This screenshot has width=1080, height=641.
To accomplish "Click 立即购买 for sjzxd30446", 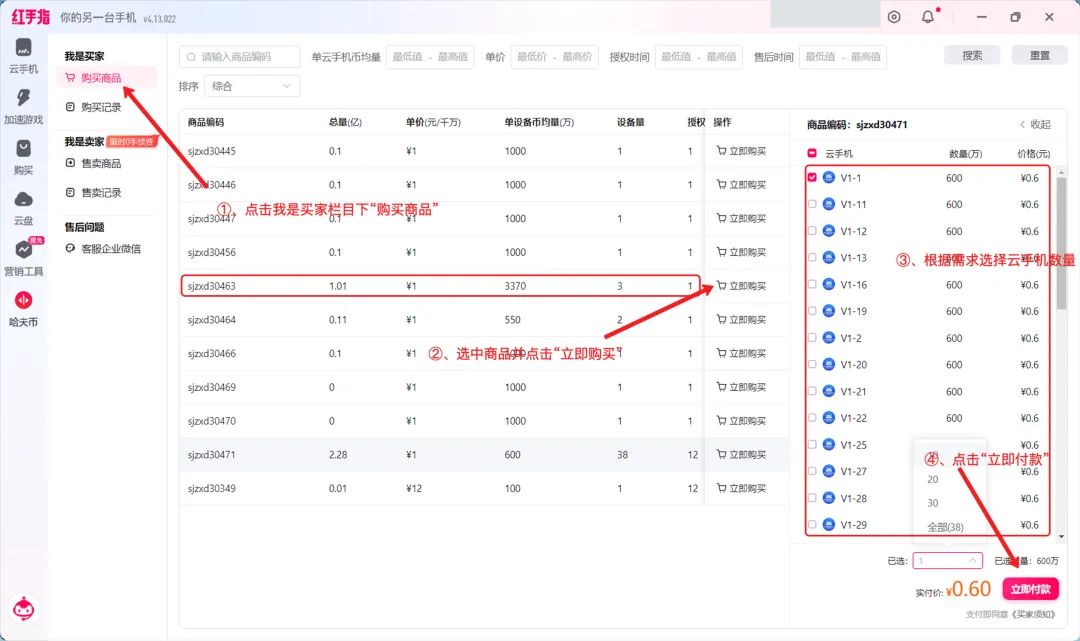I will [x=740, y=185].
